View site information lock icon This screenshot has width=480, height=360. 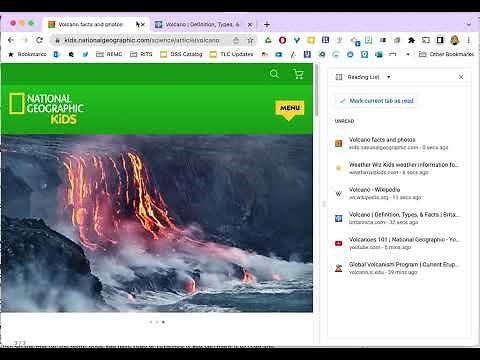point(57,41)
